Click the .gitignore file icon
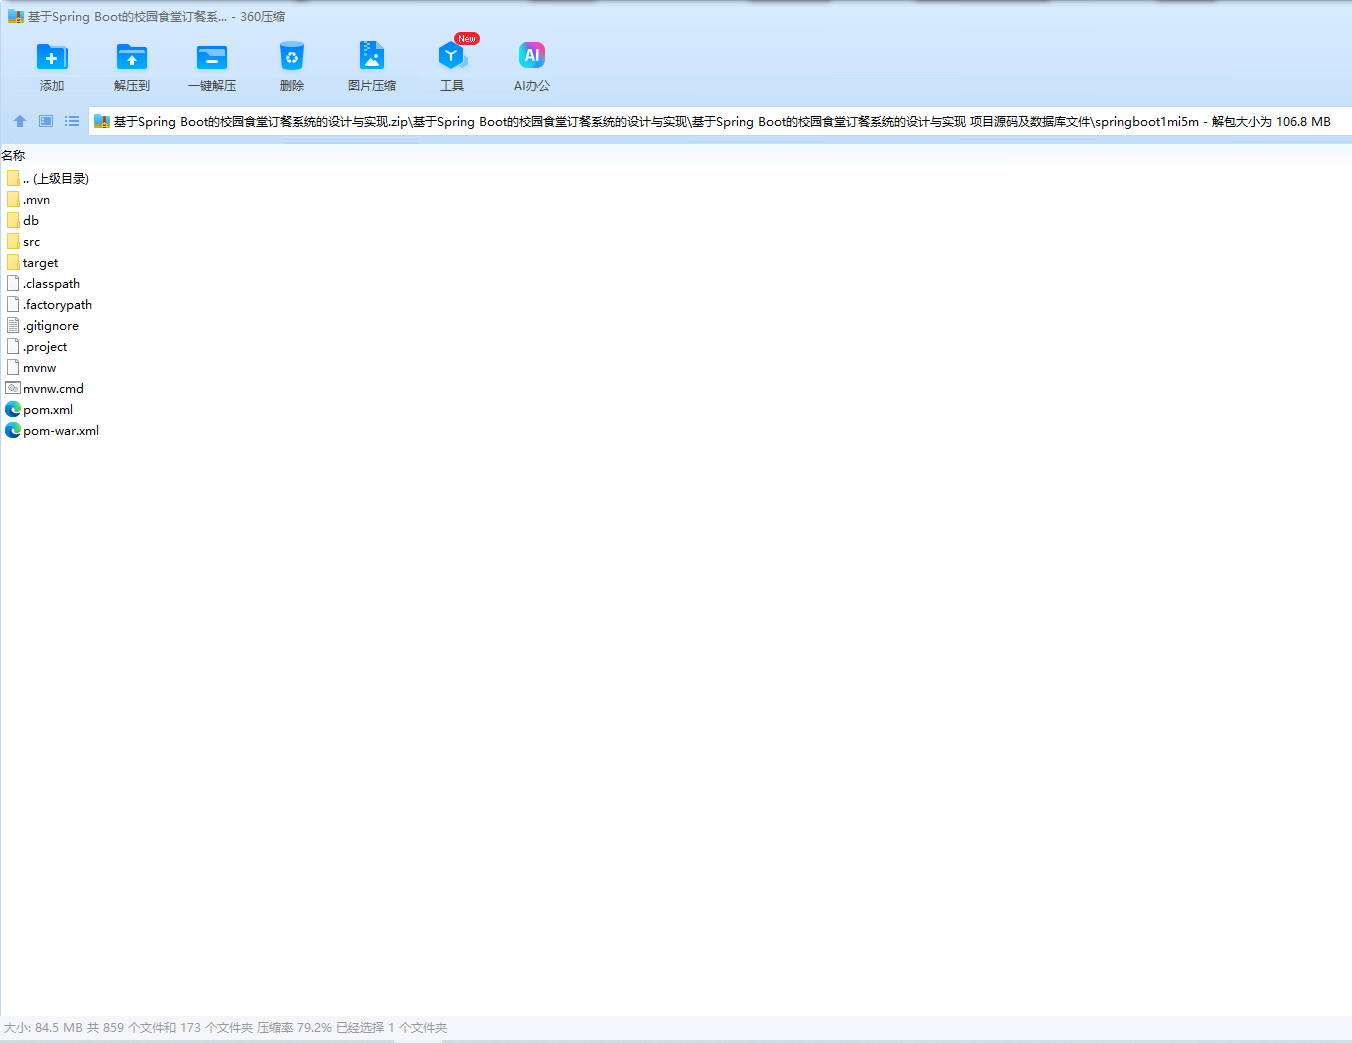This screenshot has width=1352, height=1043. (x=13, y=325)
